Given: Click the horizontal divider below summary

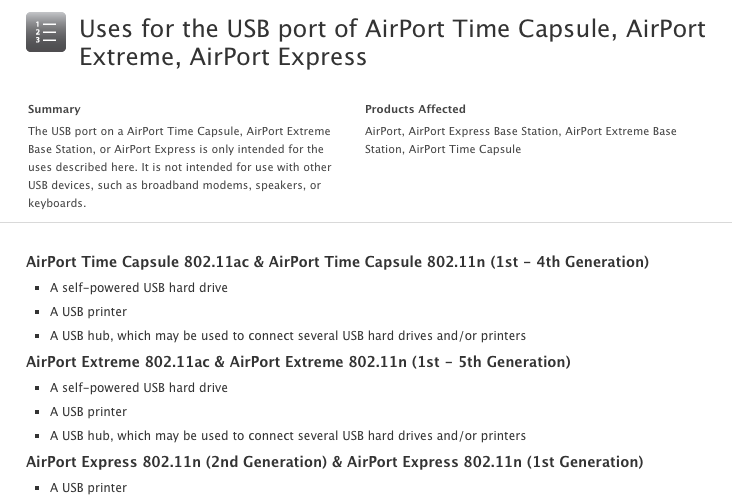Looking at the screenshot, I should (x=366, y=223).
